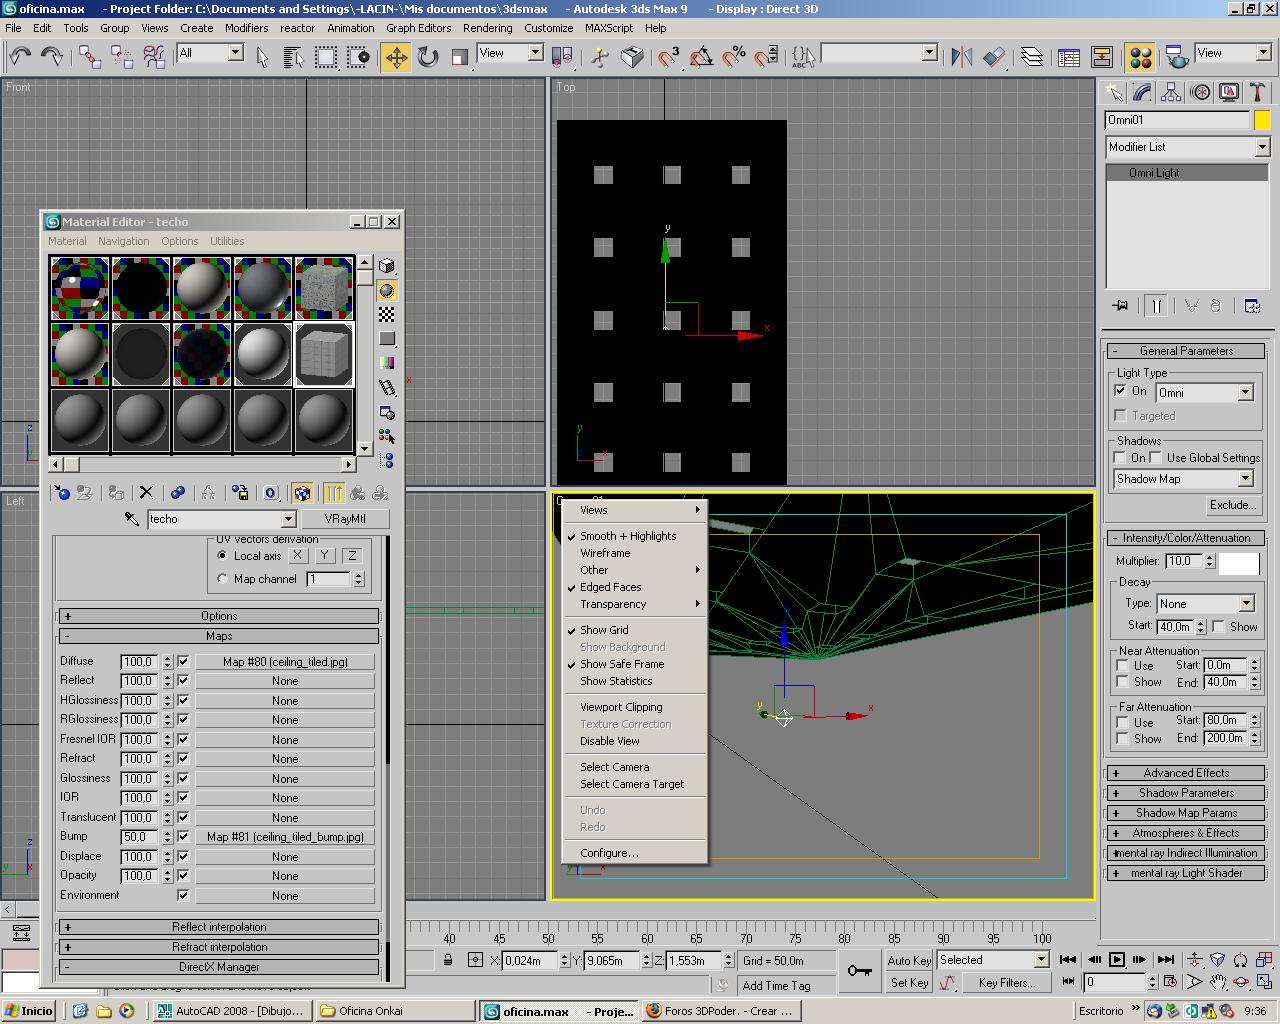
Task: Open the Modifier List dropdown
Action: (1186, 147)
